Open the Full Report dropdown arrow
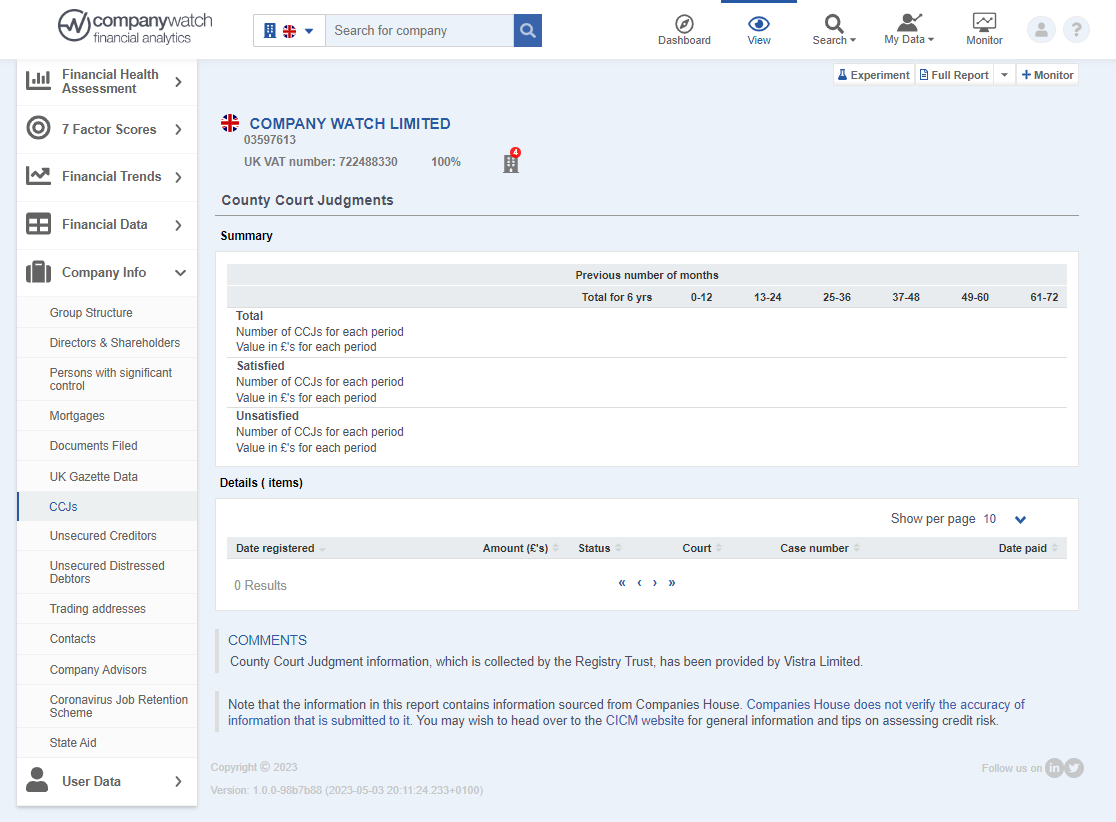Screen dimensions: 1116x822 (x=1004, y=75)
